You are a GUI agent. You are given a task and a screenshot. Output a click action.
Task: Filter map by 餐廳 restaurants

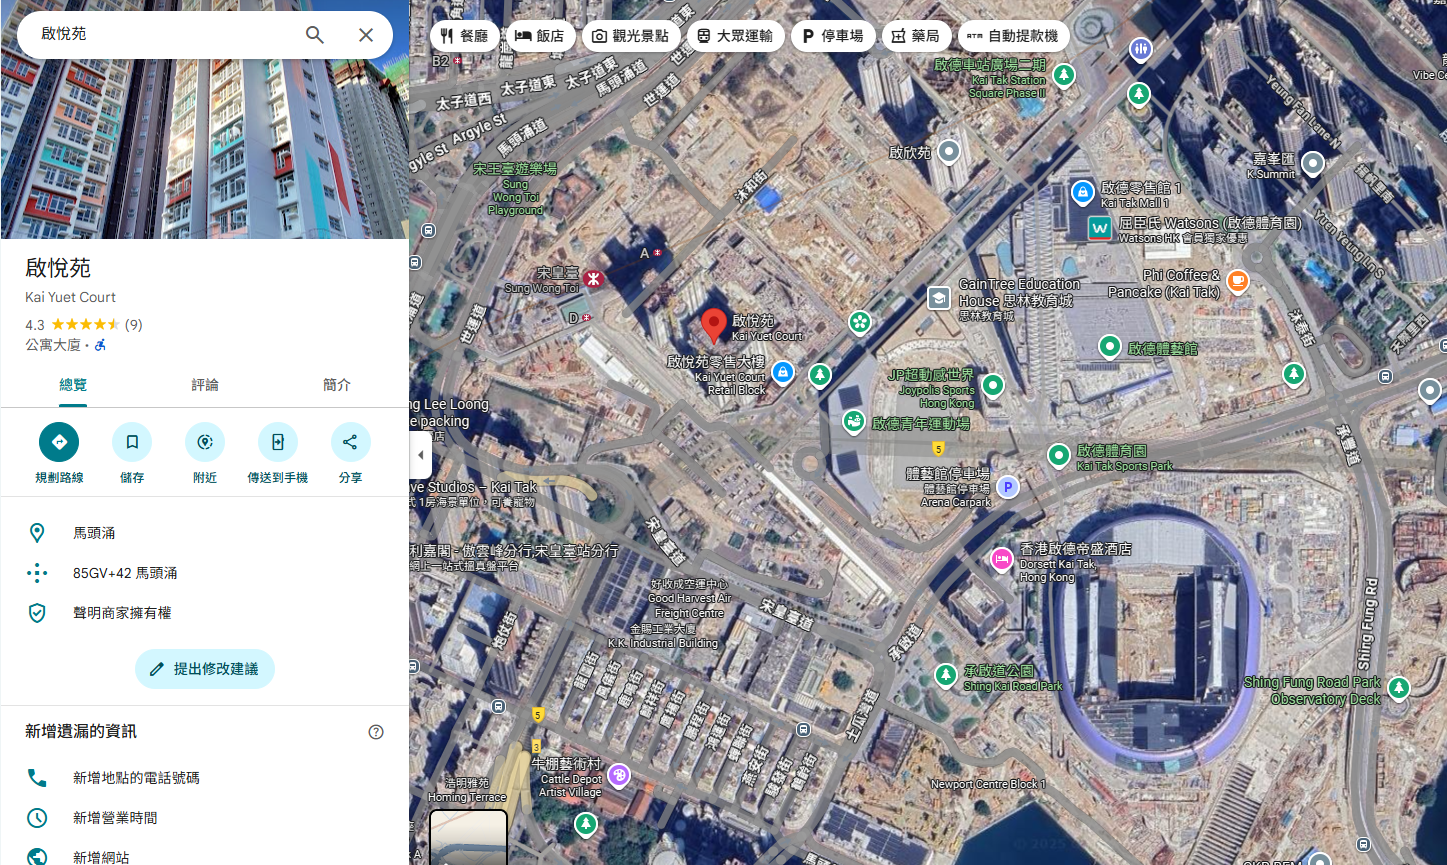pos(464,35)
